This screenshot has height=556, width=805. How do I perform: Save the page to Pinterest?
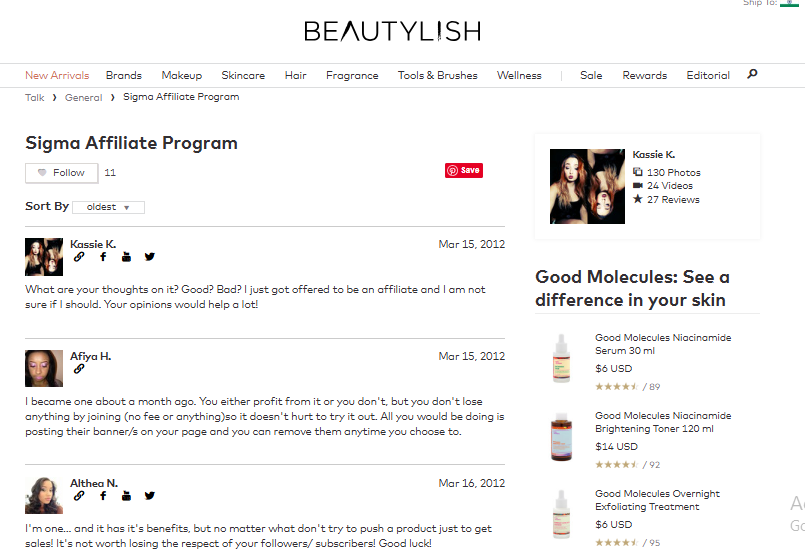click(x=464, y=170)
